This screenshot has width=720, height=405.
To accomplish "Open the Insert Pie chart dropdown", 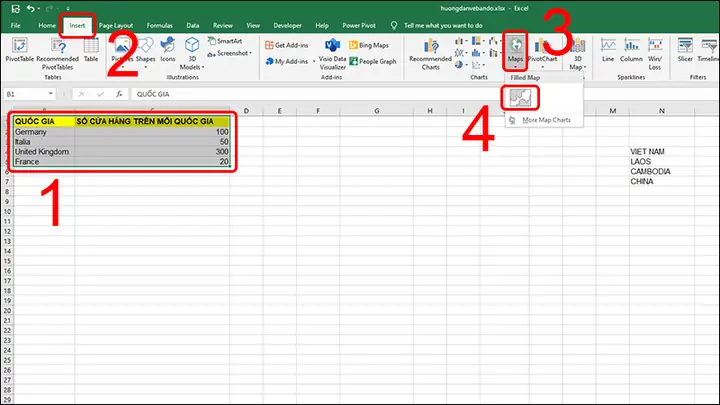I will tap(461, 65).
